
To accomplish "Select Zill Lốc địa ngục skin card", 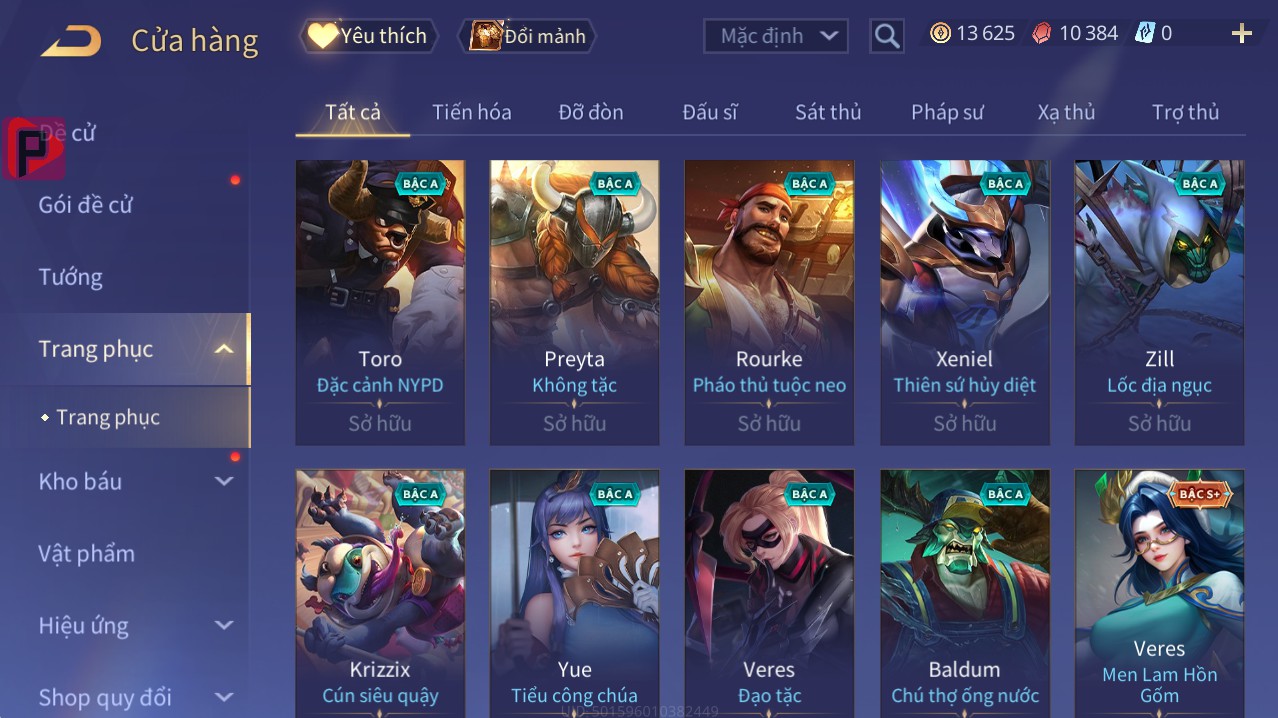I will point(1159,302).
